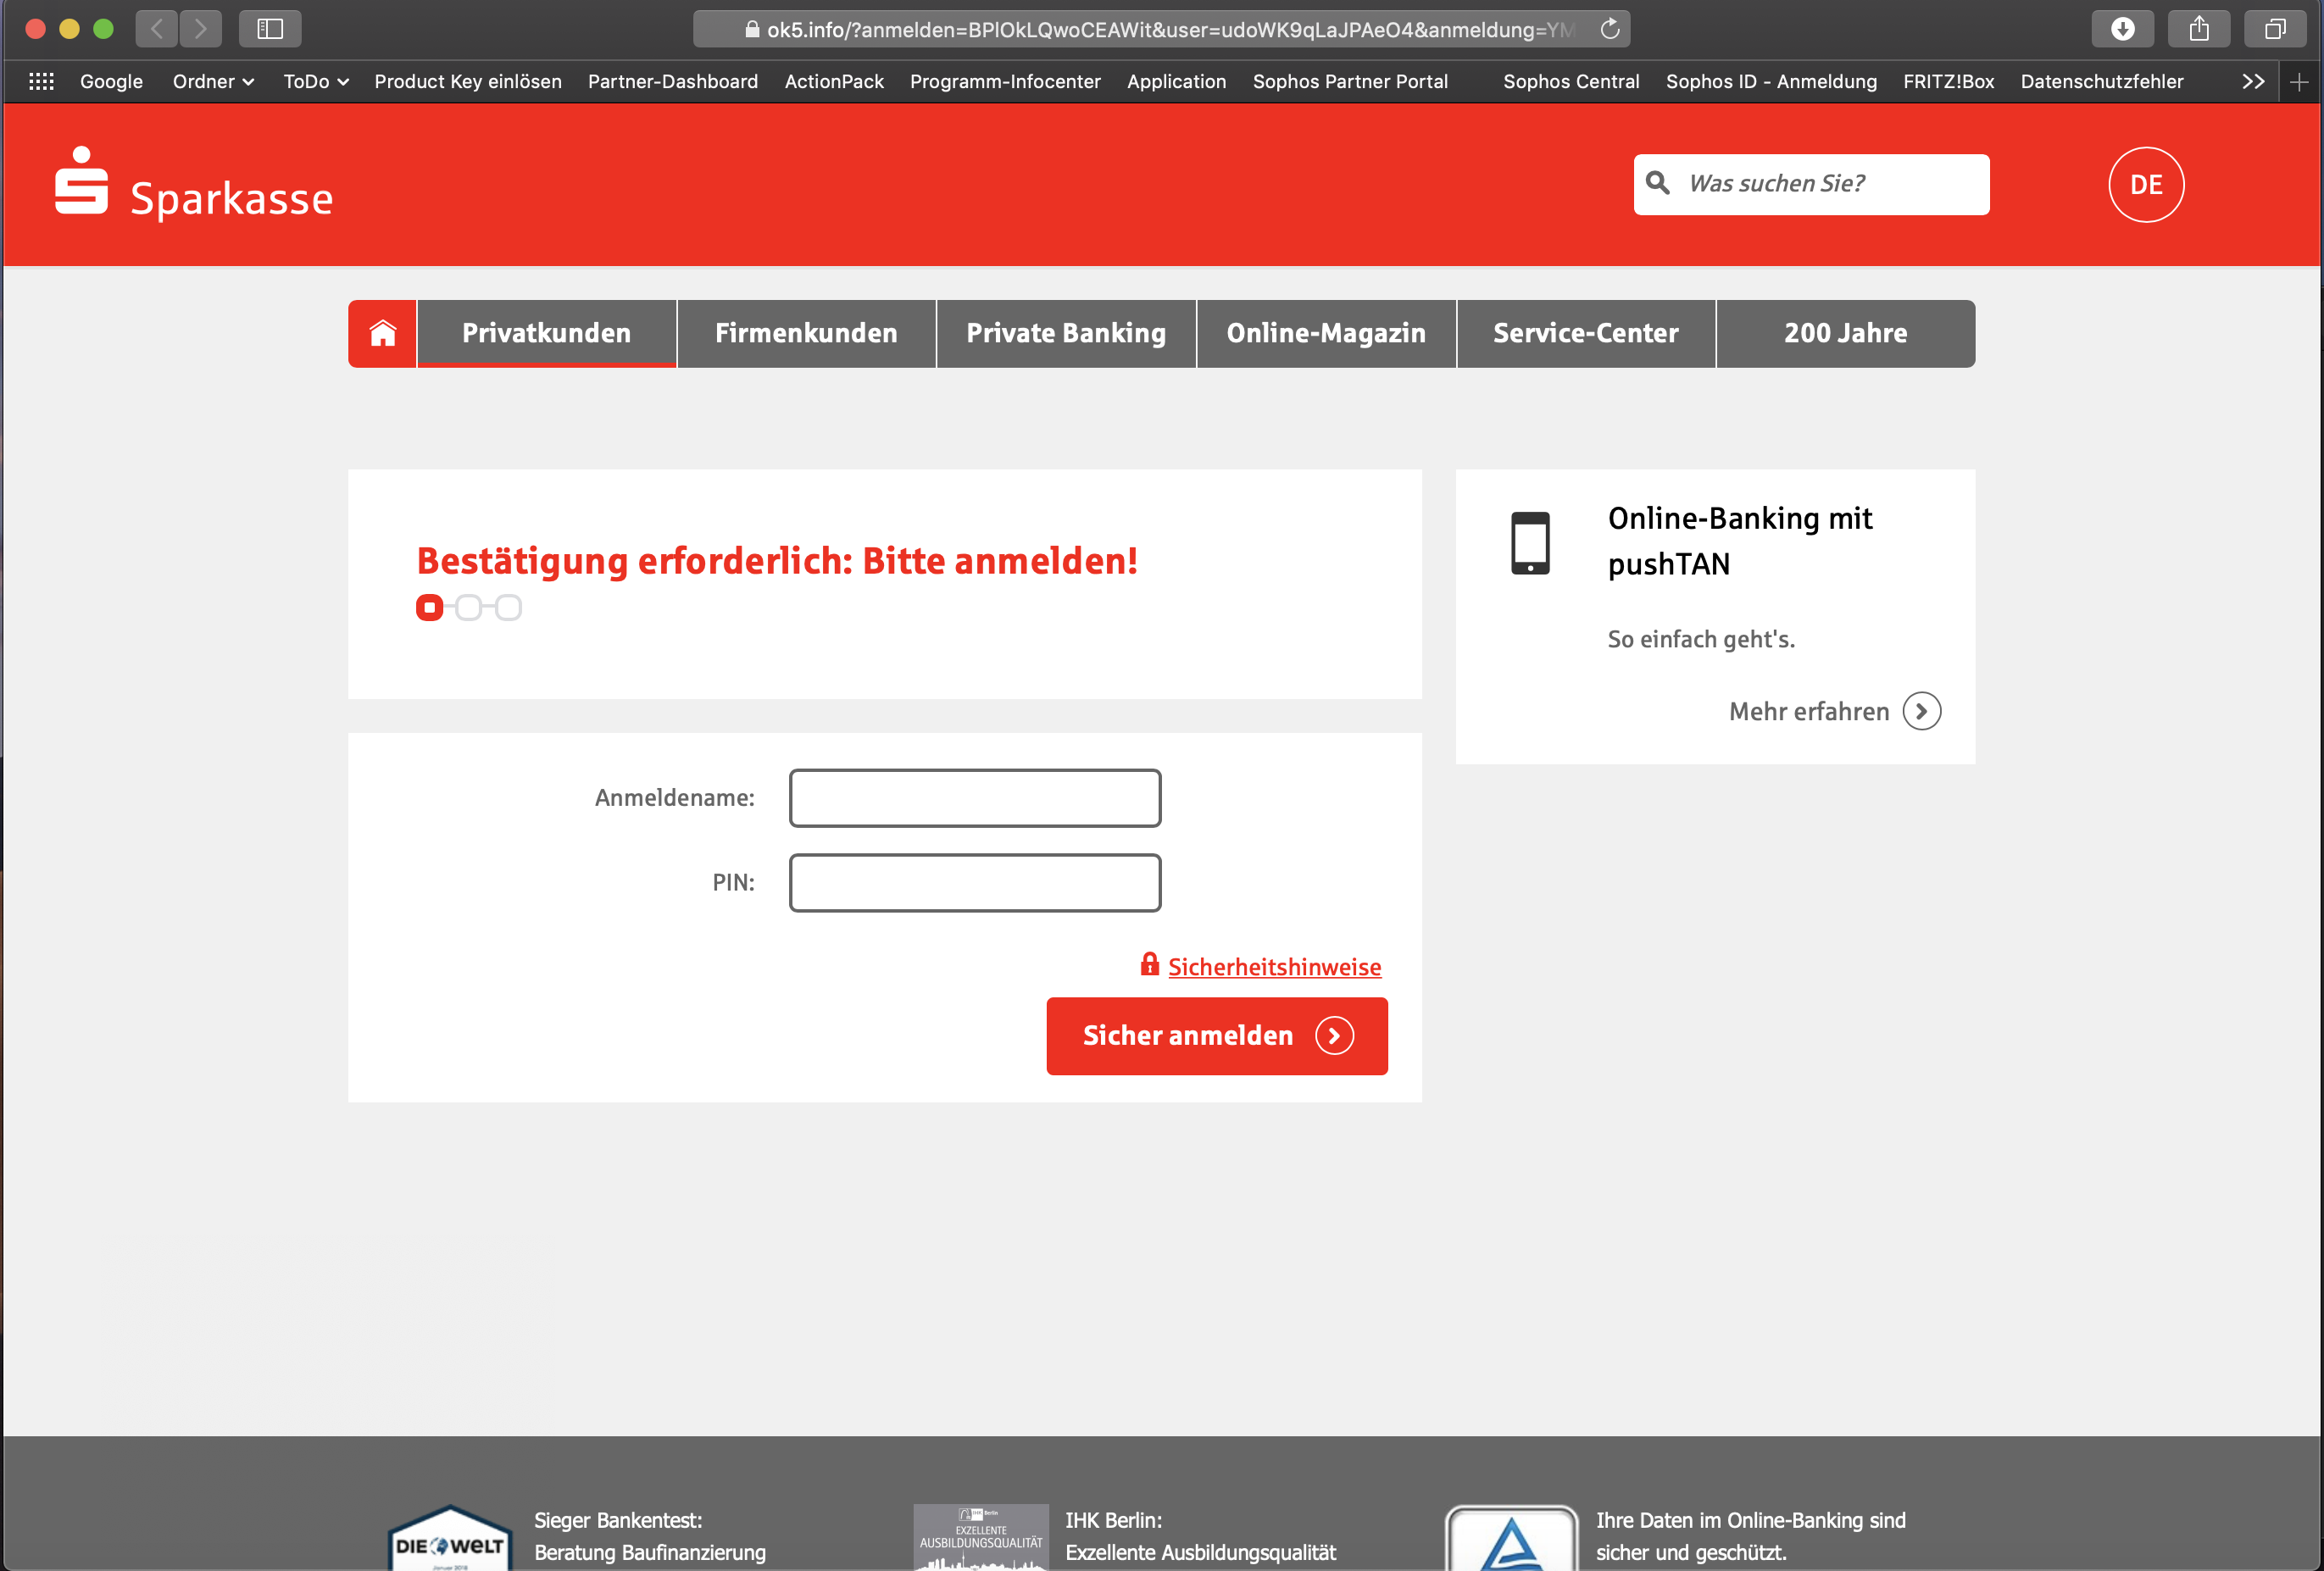Show the tab overview icon

[x=2274, y=29]
